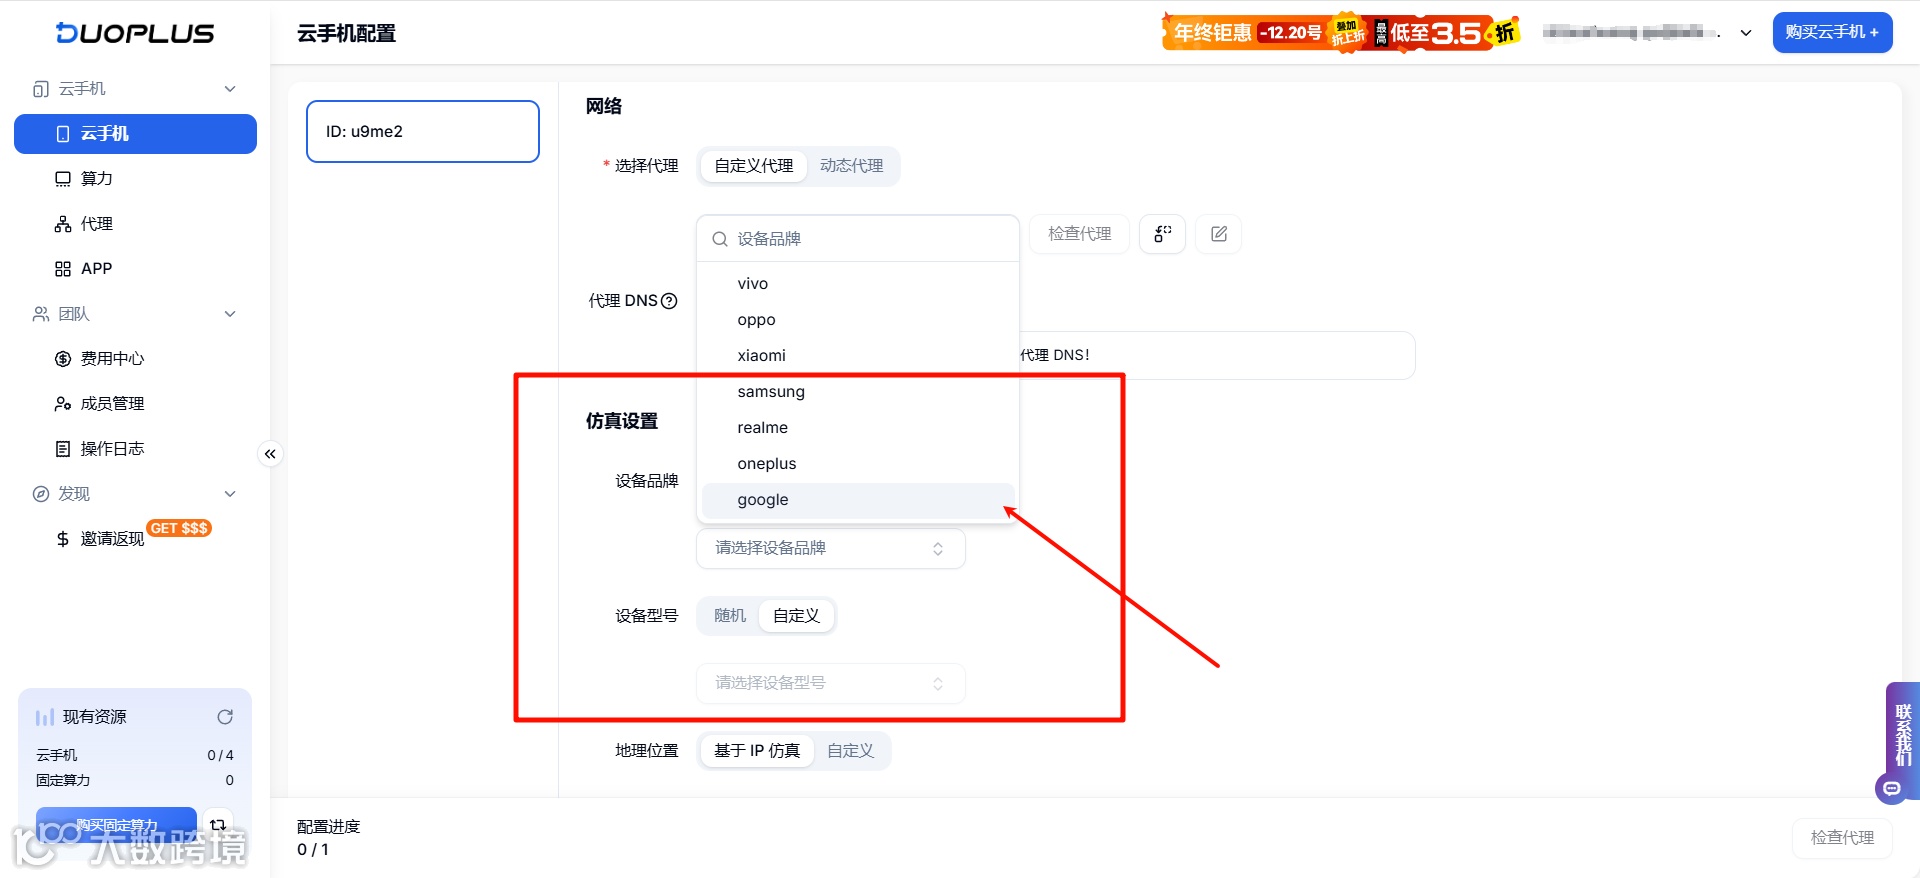1920x878 pixels.
Task: Open the 年终钜惠 promotion banner
Action: click(x=1341, y=33)
